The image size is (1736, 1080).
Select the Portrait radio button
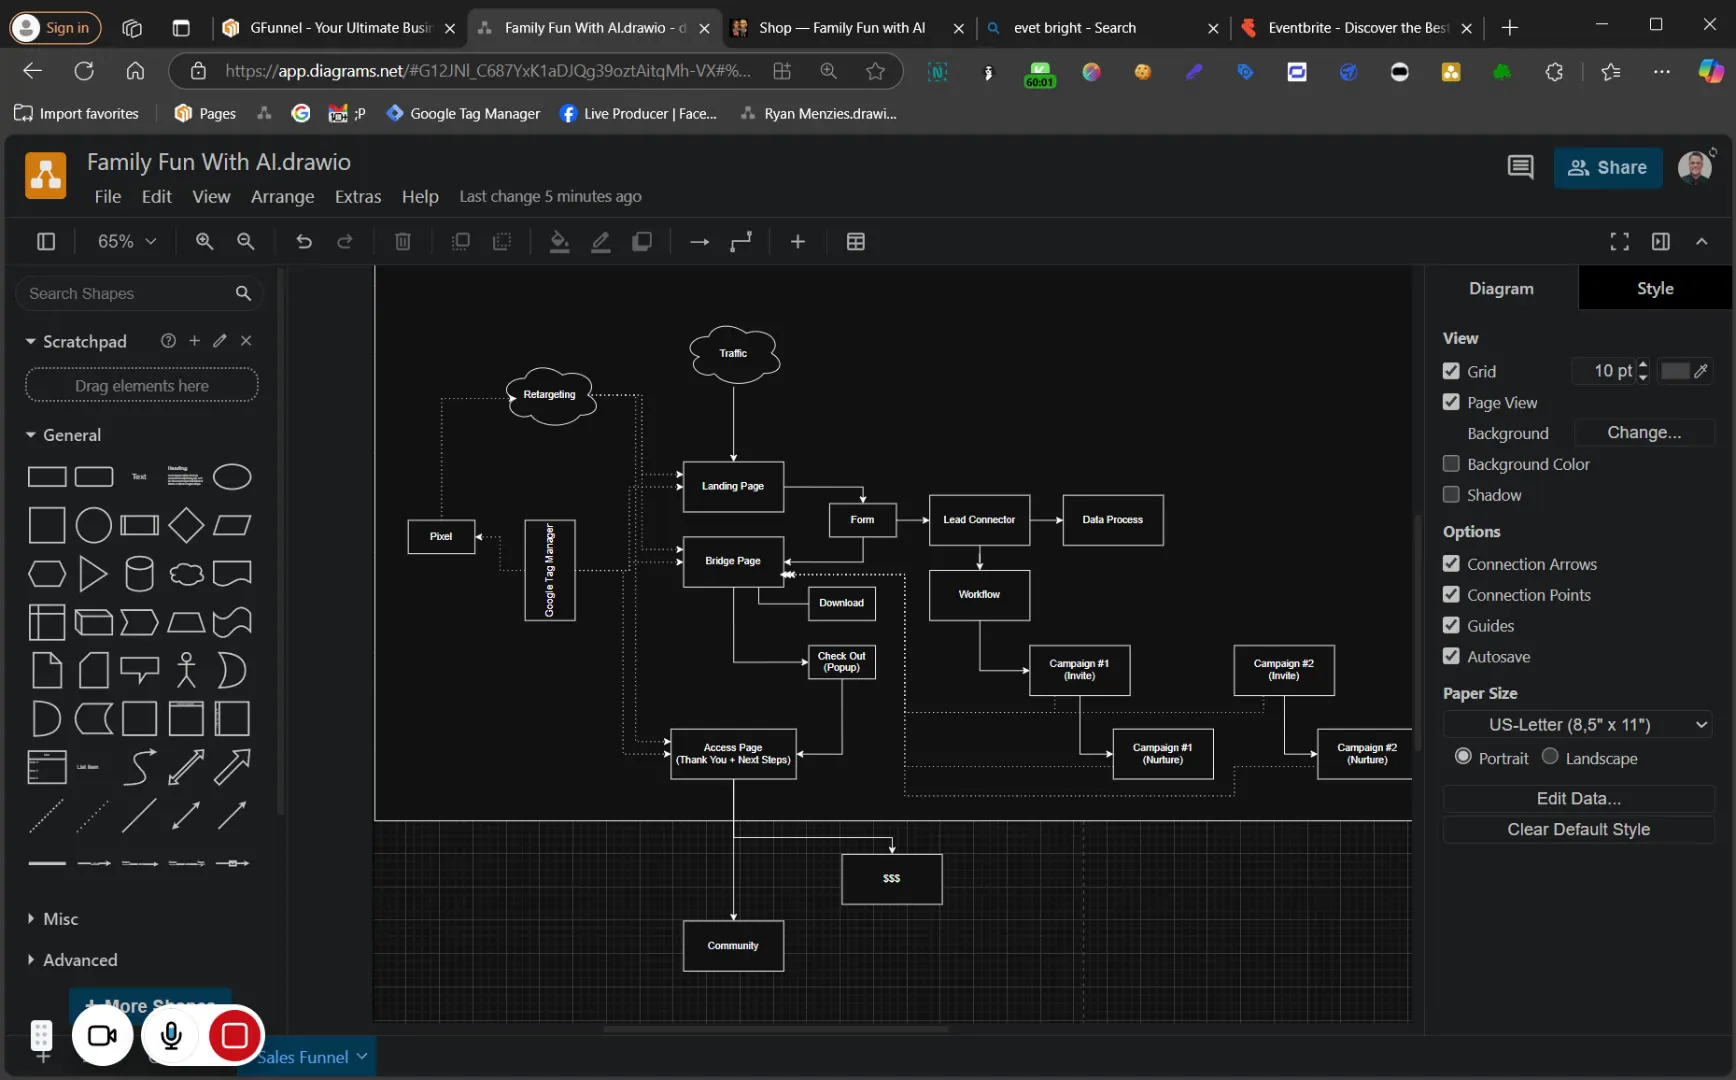coord(1463,757)
